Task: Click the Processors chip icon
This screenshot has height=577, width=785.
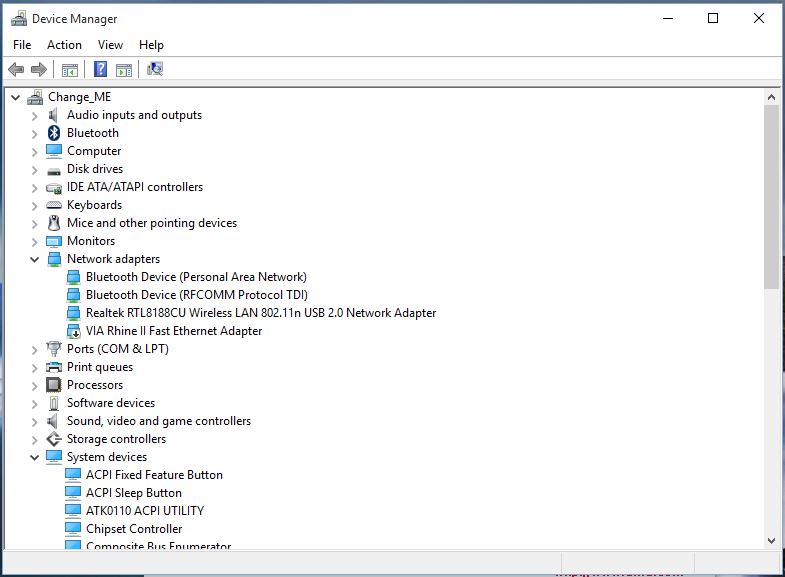Action: pos(54,385)
